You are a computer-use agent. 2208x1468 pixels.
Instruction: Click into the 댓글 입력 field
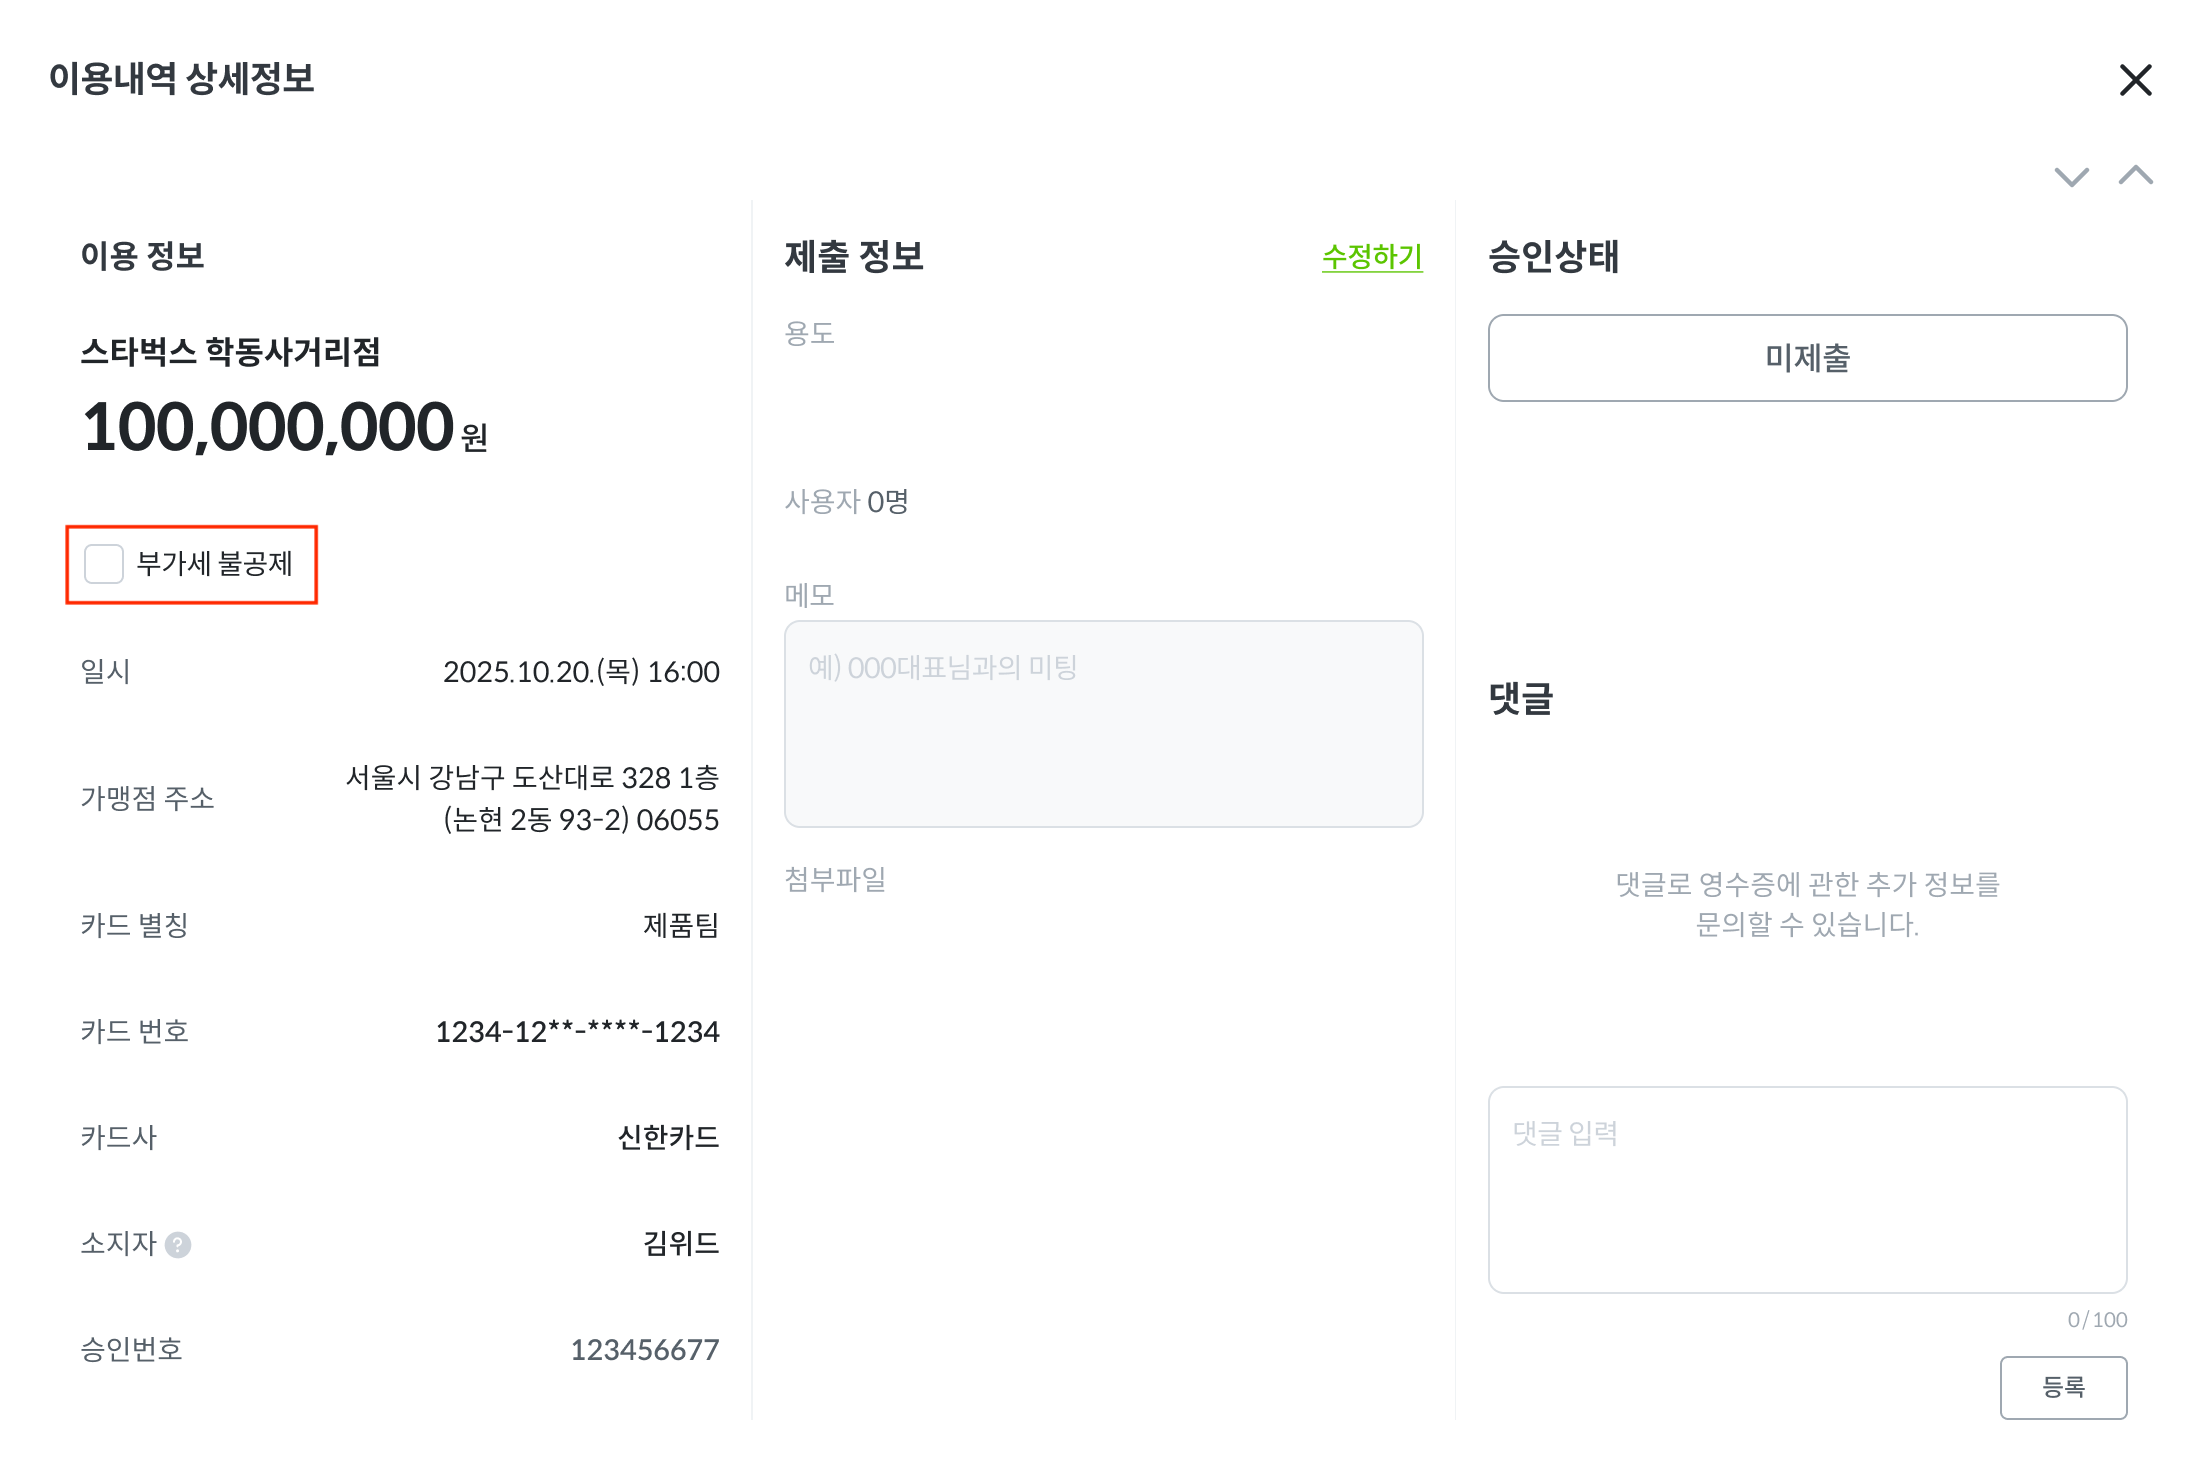pyautogui.click(x=1807, y=1189)
